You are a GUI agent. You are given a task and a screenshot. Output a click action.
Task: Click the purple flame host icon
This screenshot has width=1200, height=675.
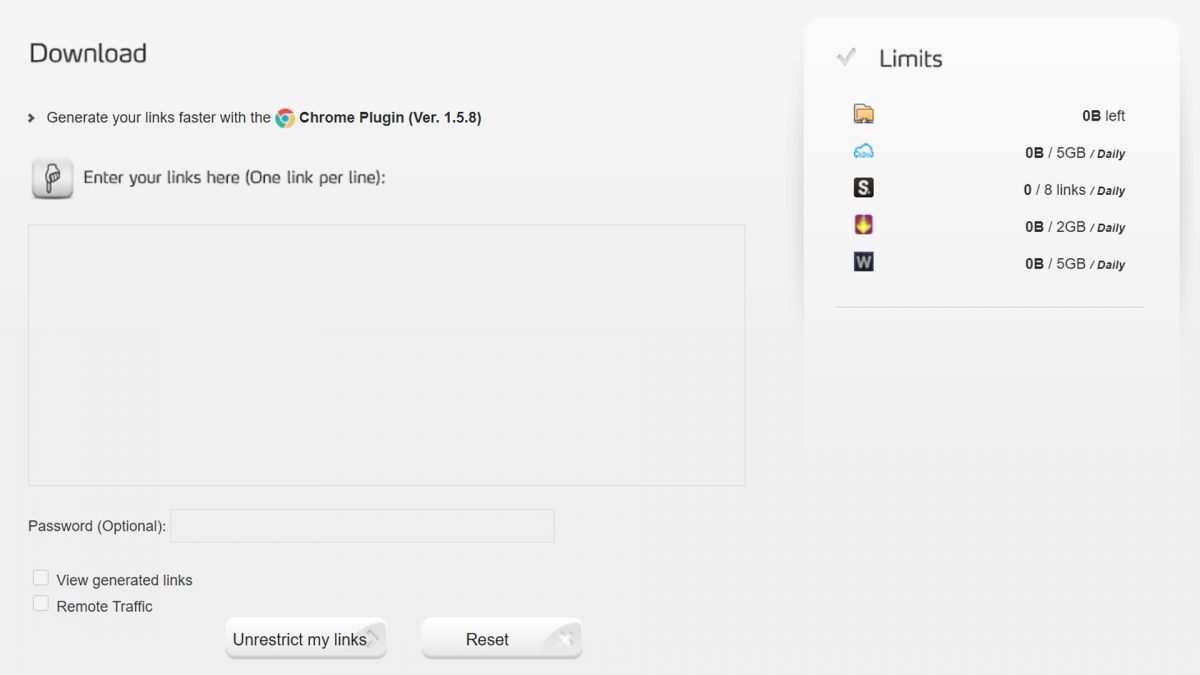(864, 225)
